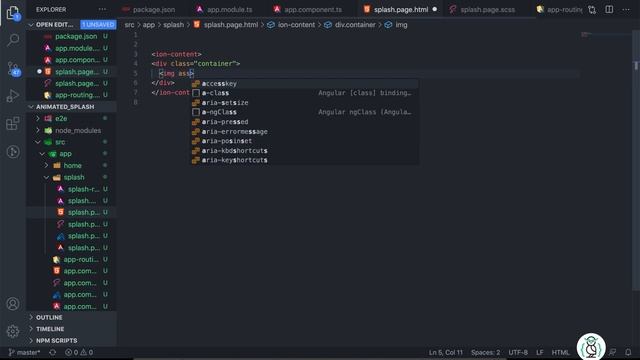This screenshot has width=640, height=360.
Task: Select aria-posinset suggestion
Action: [x=305, y=141]
